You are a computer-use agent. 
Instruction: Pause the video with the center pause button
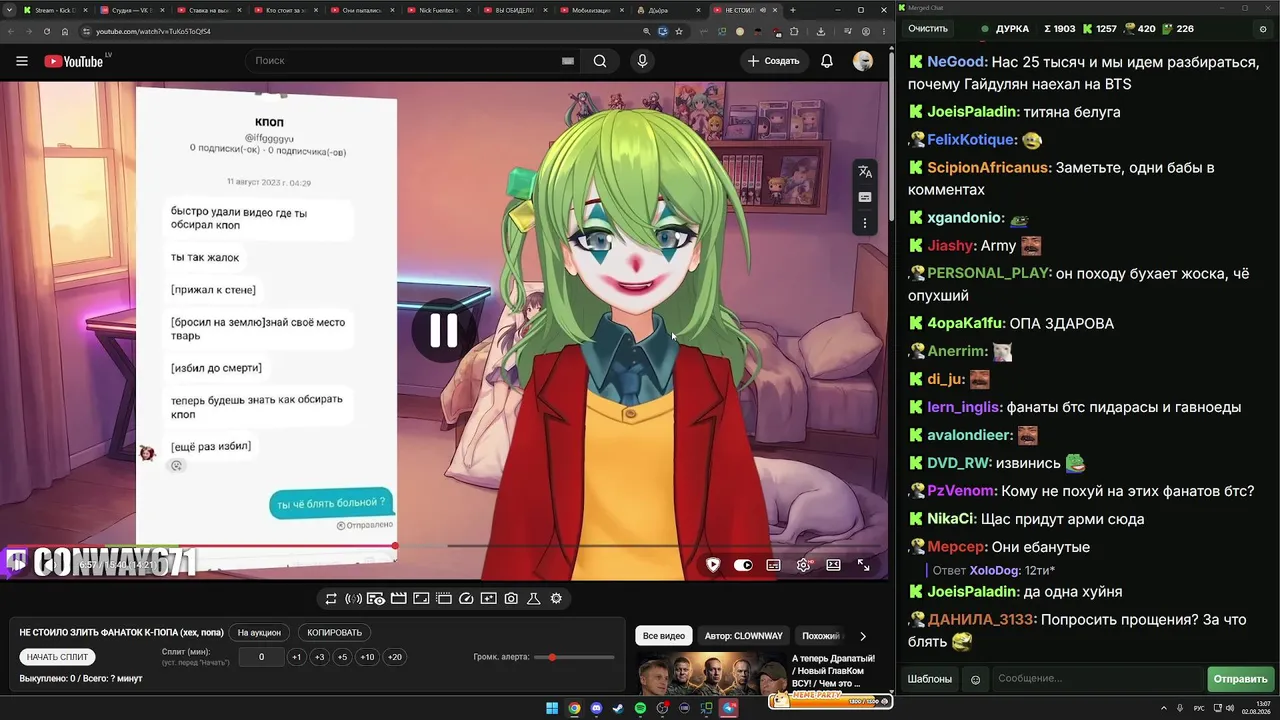pos(444,330)
